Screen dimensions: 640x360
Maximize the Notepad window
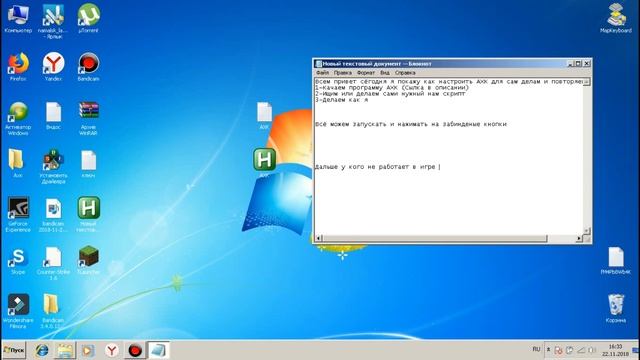(578, 64)
